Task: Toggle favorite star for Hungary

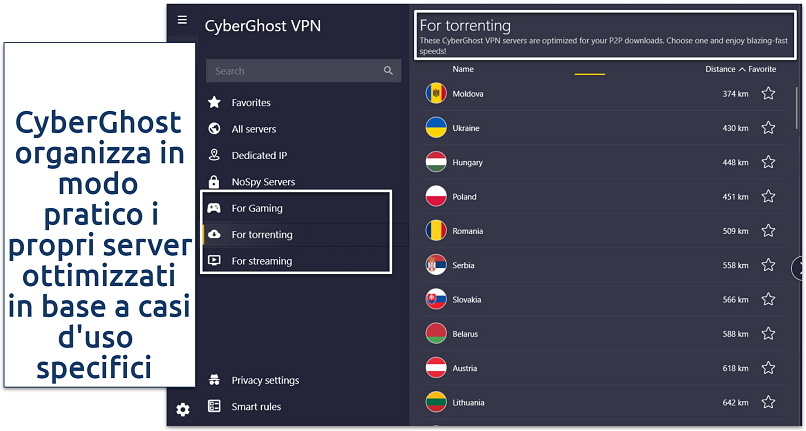Action: point(768,163)
